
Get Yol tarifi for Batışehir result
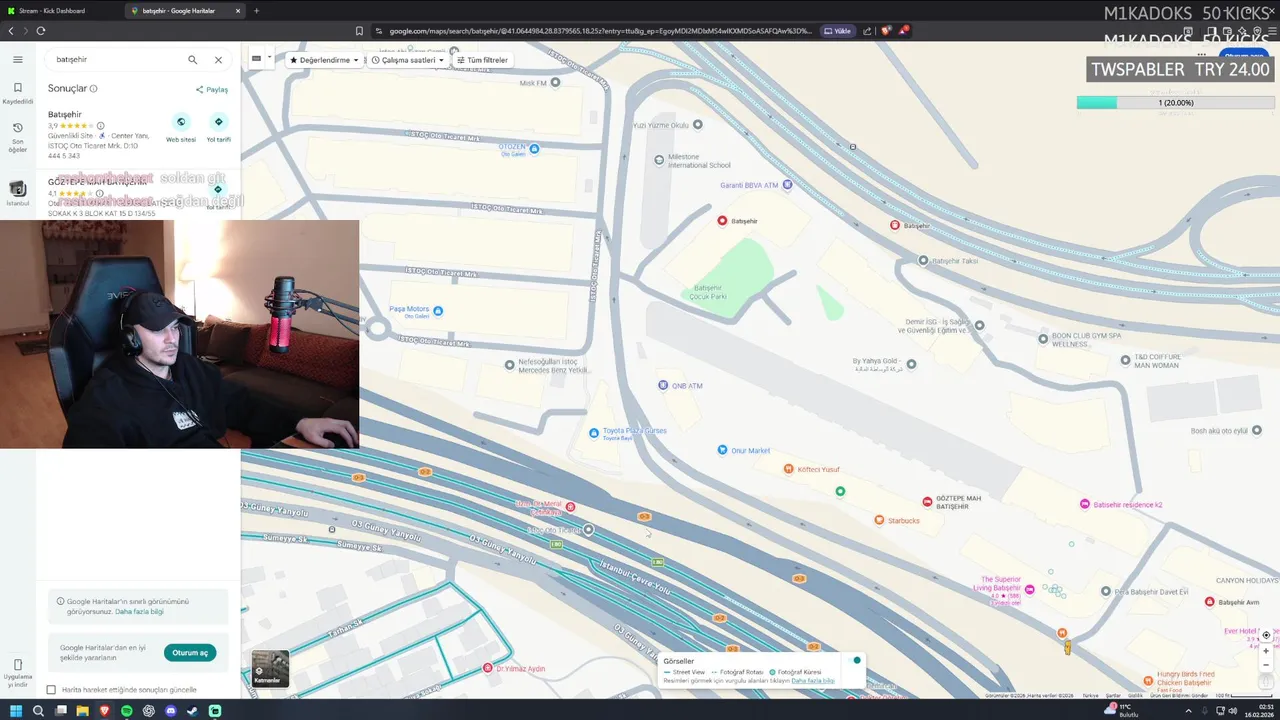click(x=218, y=128)
